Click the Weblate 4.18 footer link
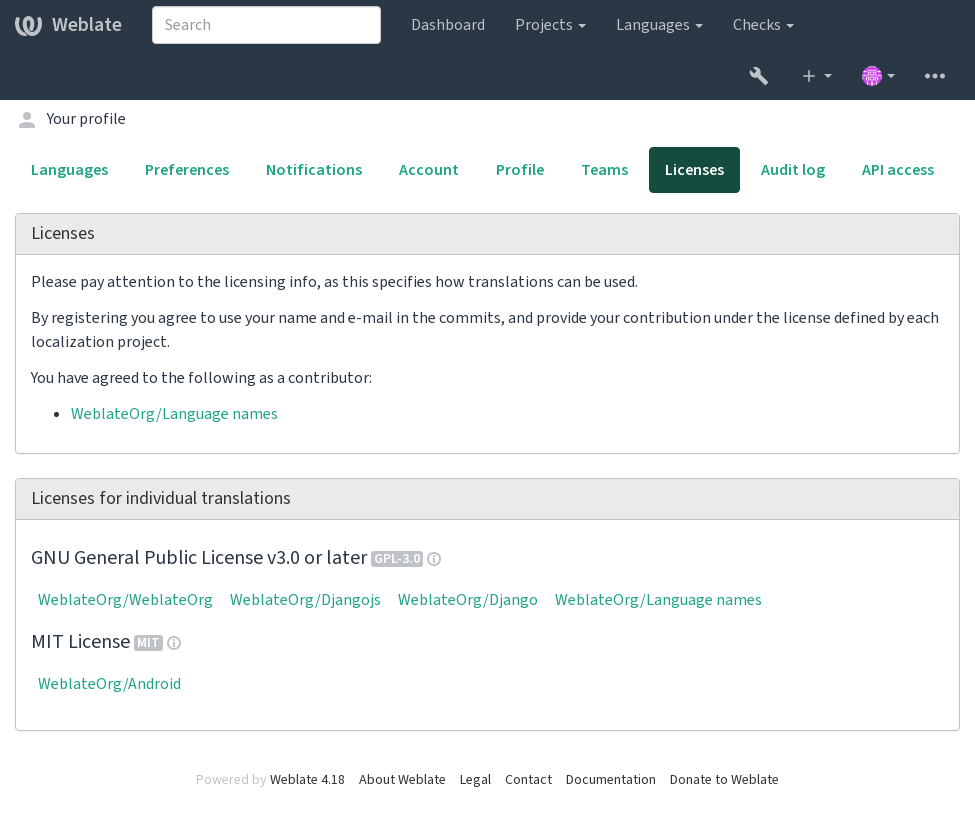 click(307, 779)
